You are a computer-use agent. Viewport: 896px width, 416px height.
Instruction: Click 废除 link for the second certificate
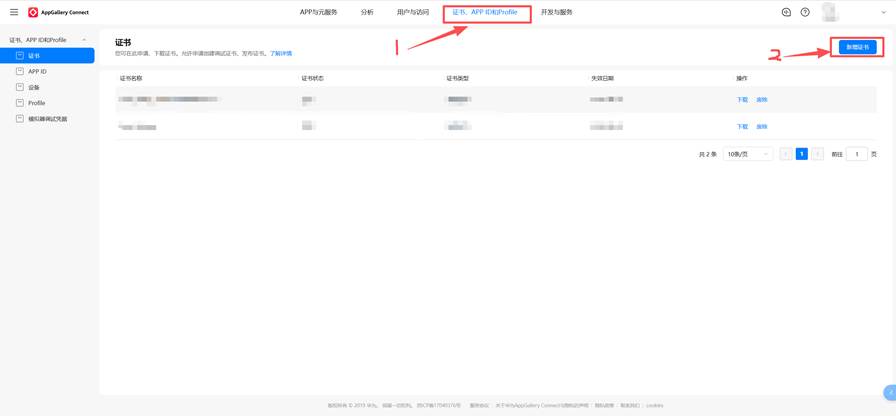coord(762,127)
